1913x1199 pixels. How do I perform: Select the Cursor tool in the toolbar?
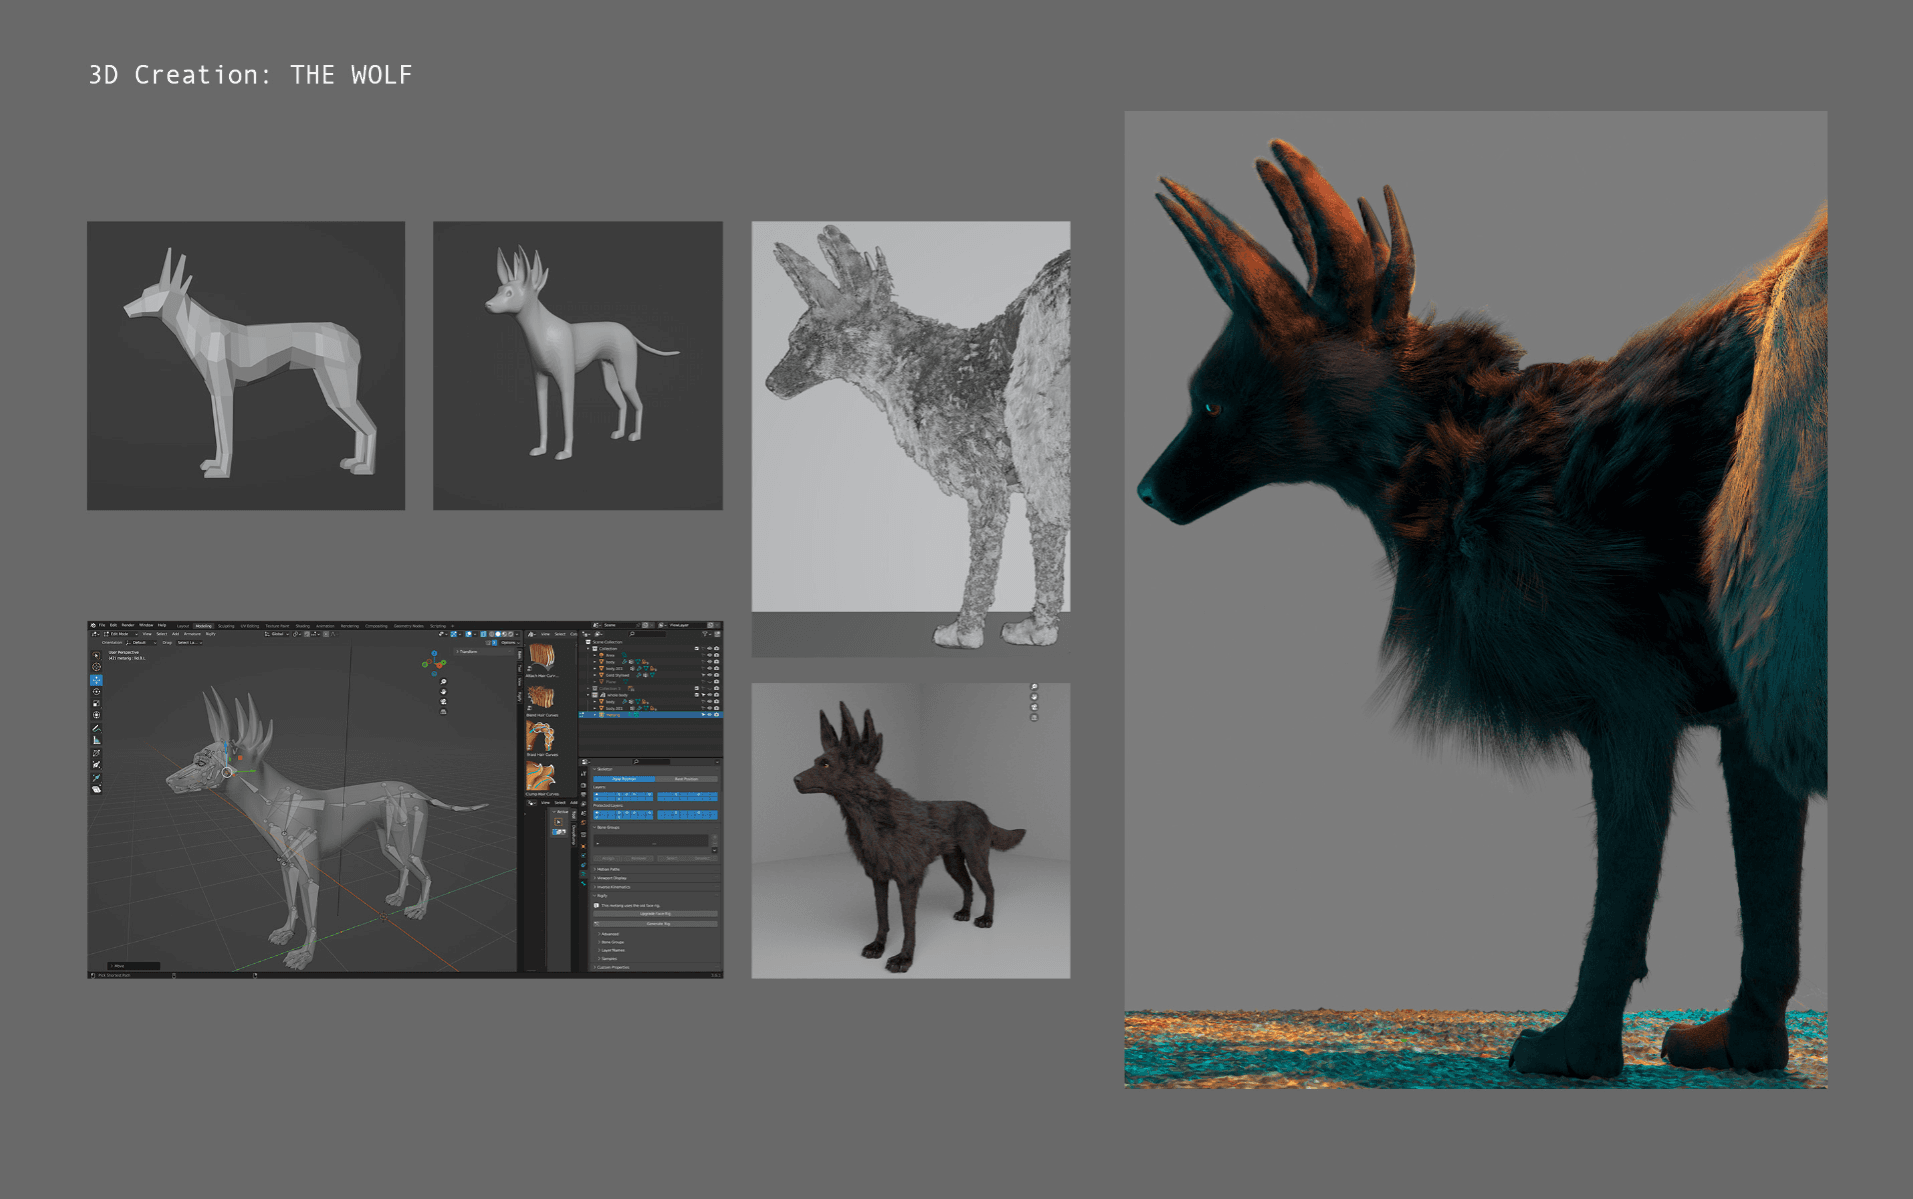96,667
